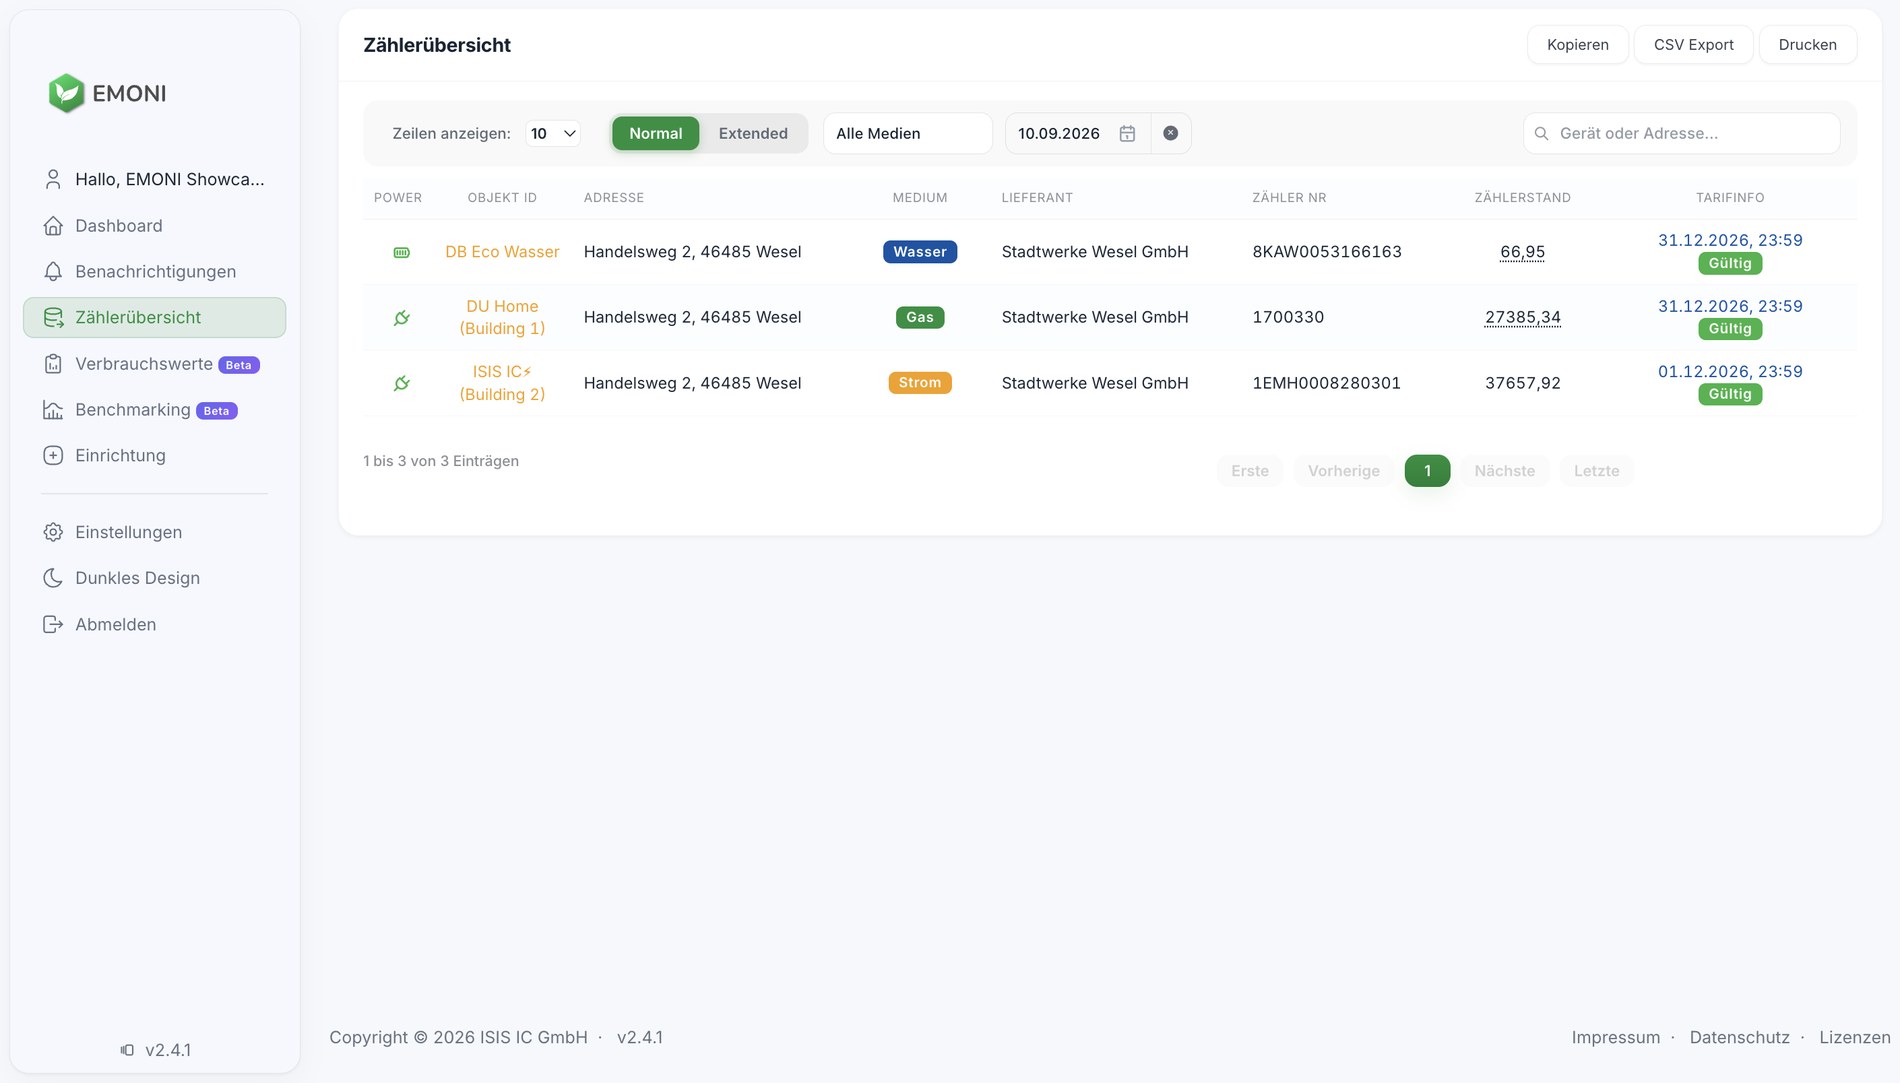Click the Dashboard house icon
Image resolution: width=1900 pixels, height=1083 pixels.
pos(53,226)
